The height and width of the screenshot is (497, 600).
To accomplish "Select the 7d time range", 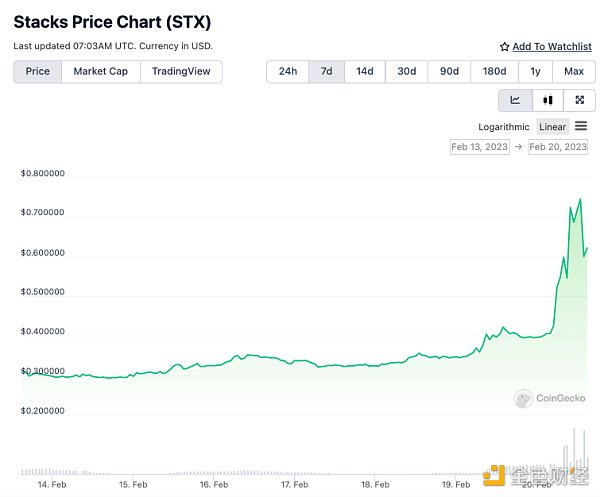I will 326,71.
